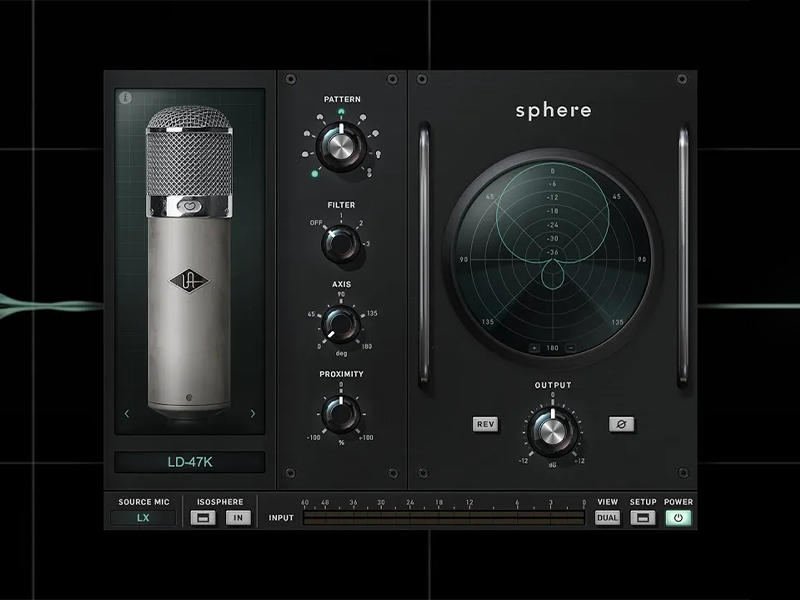The height and width of the screenshot is (600, 800).
Task: Click the Filter knob
Action: pyautogui.click(x=341, y=244)
